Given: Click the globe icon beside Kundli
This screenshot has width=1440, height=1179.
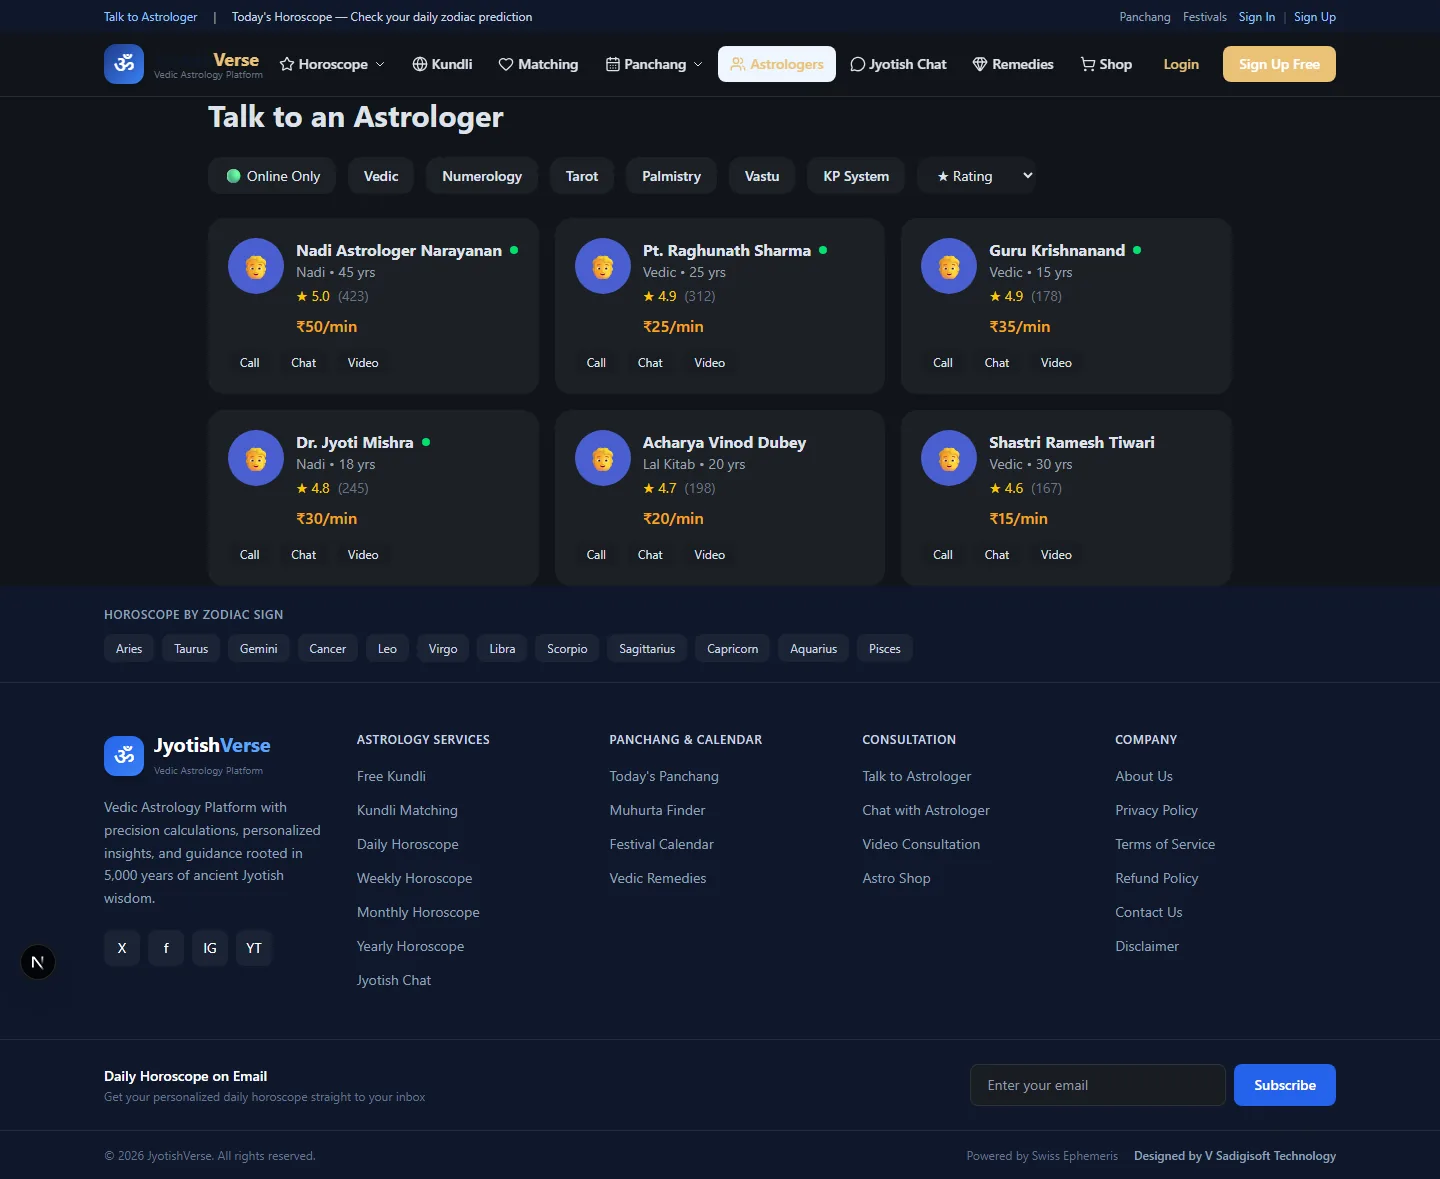Looking at the screenshot, I should pos(420,64).
